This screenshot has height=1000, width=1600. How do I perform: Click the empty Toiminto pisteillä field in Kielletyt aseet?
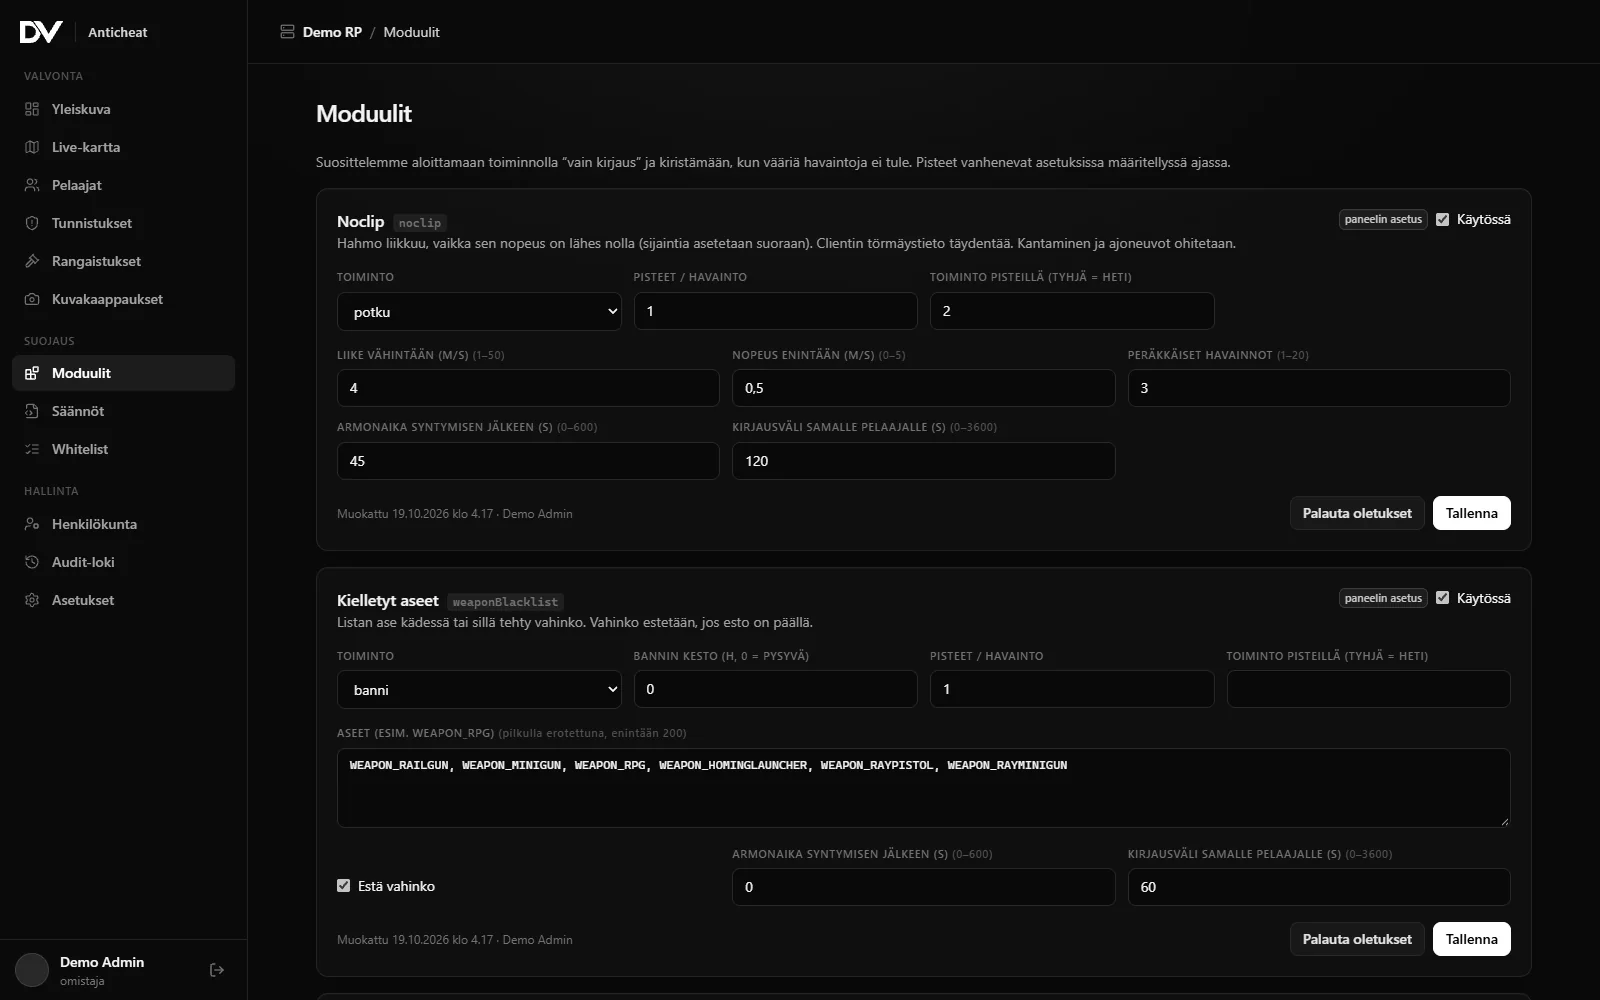pos(1368,689)
